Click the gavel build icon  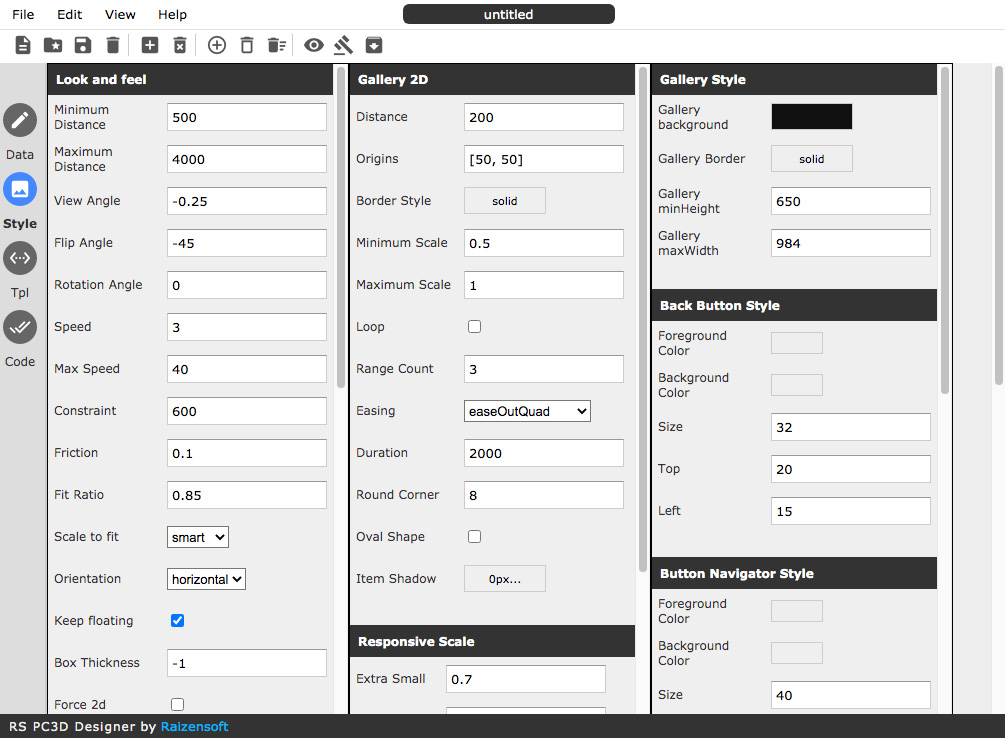click(344, 45)
